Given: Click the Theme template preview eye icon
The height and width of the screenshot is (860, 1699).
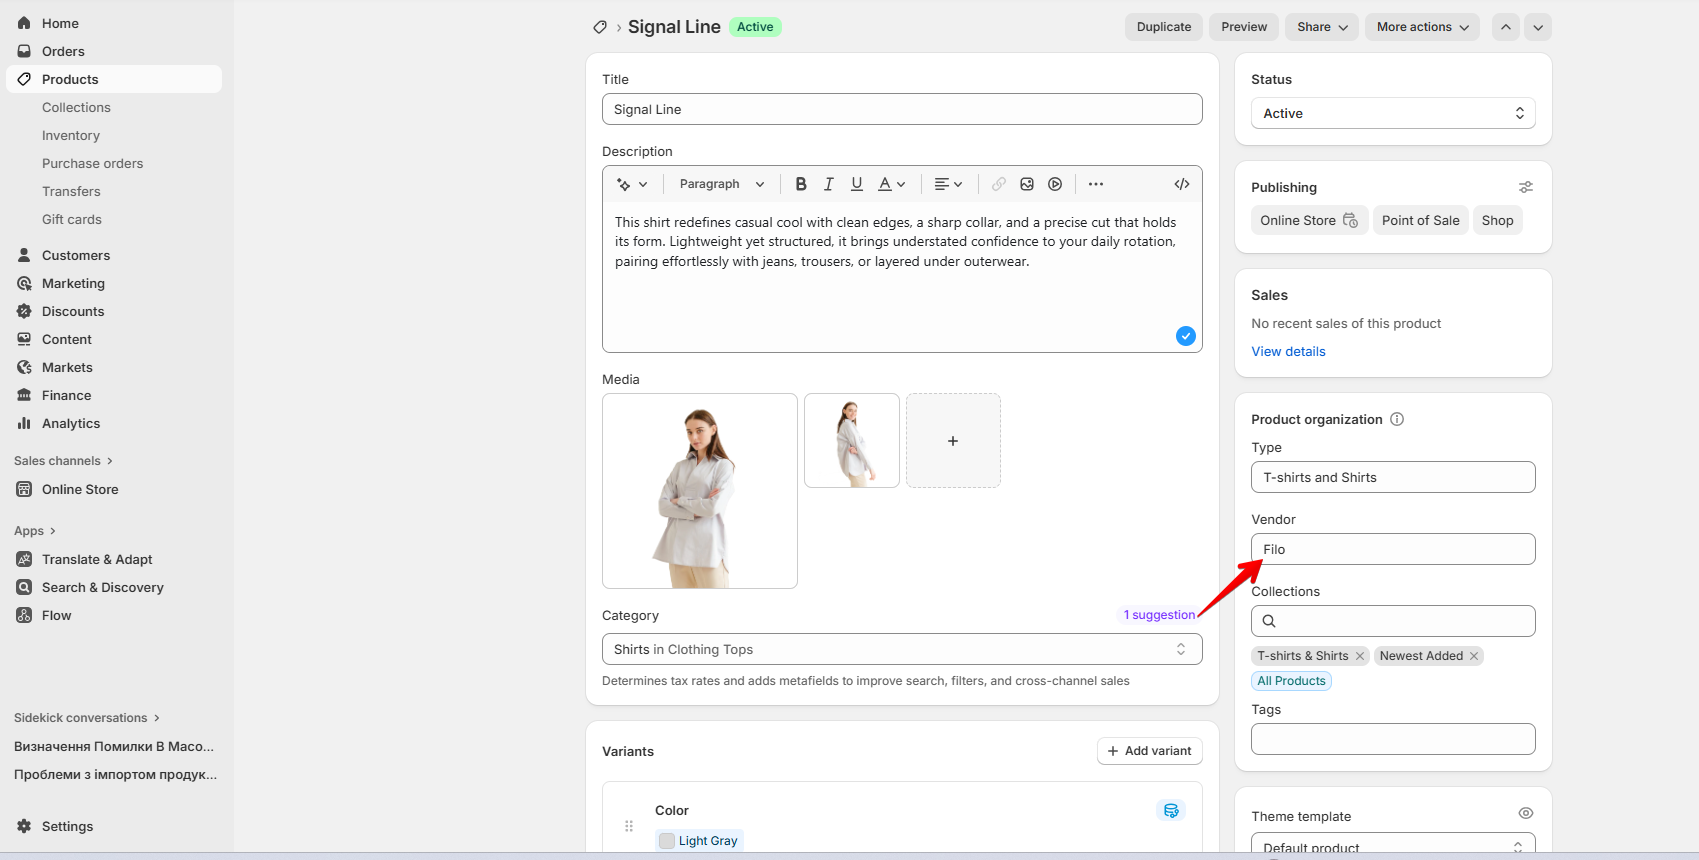Looking at the screenshot, I should [x=1525, y=813].
